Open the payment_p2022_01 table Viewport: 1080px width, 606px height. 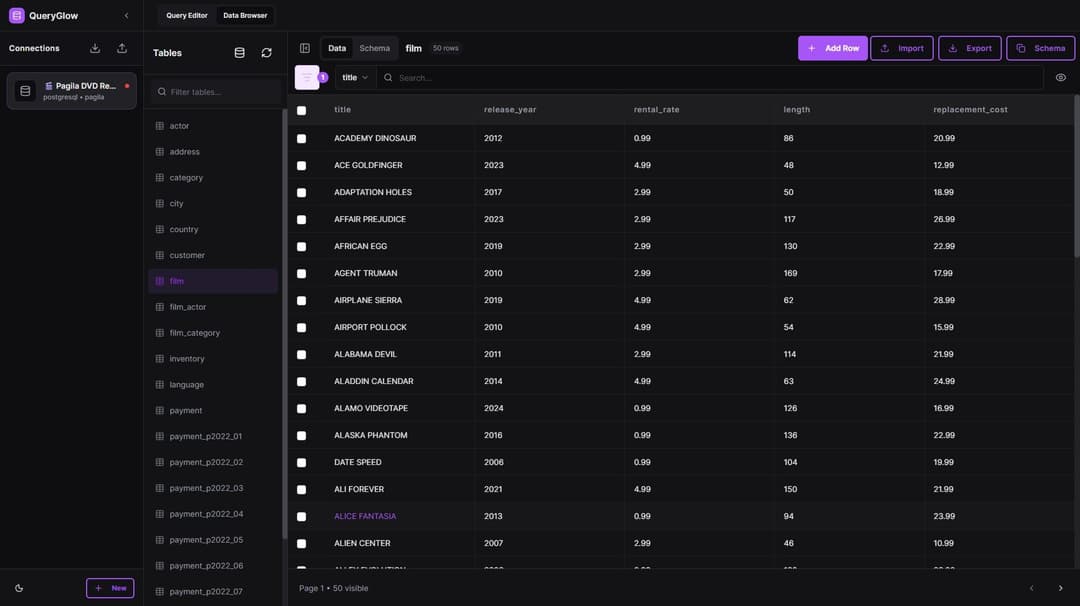pos(213,437)
